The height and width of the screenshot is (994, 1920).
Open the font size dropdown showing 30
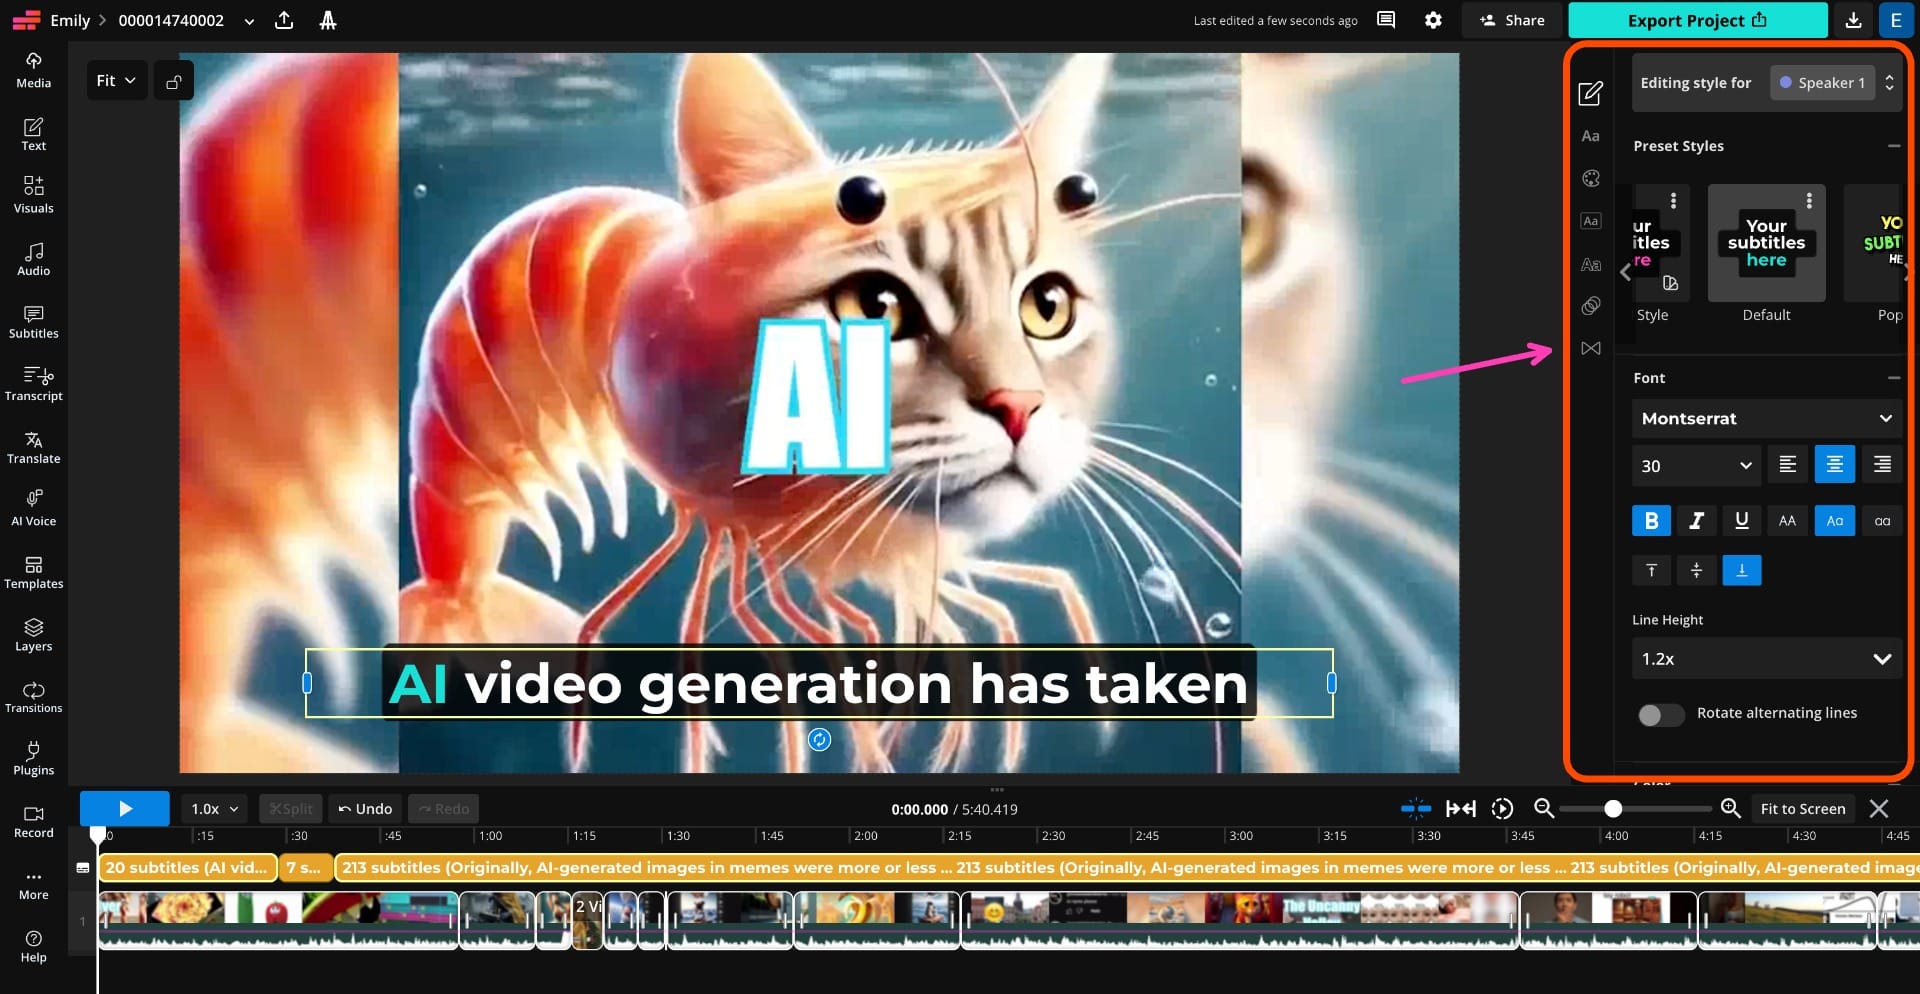click(1694, 465)
